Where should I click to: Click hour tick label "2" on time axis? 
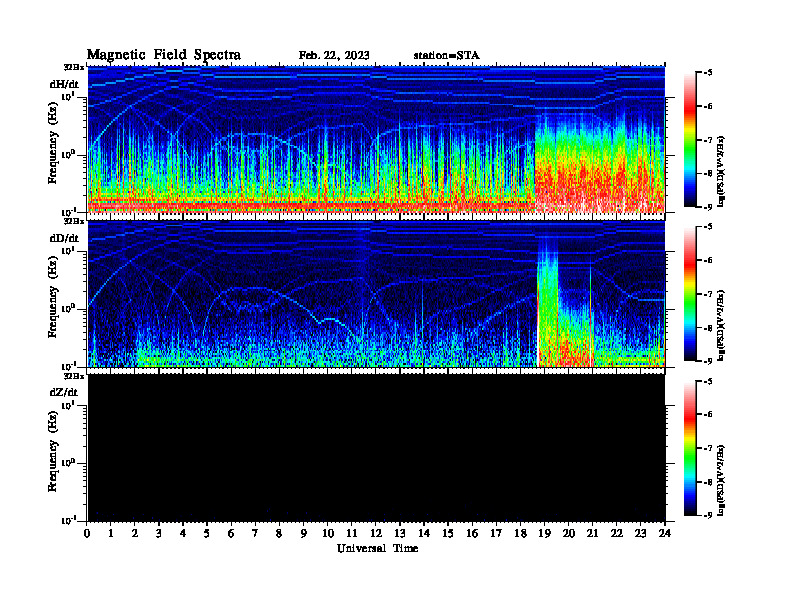pyautogui.click(x=135, y=533)
